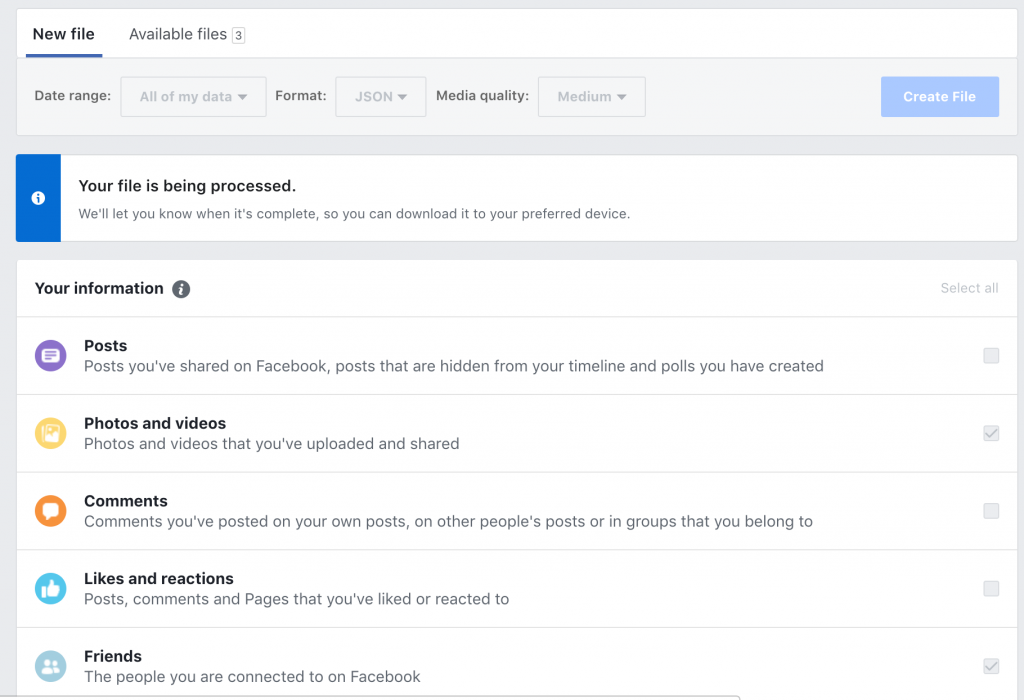This screenshot has width=1024, height=700.
Task: Click the purple Posts icon
Action: pyautogui.click(x=50, y=355)
